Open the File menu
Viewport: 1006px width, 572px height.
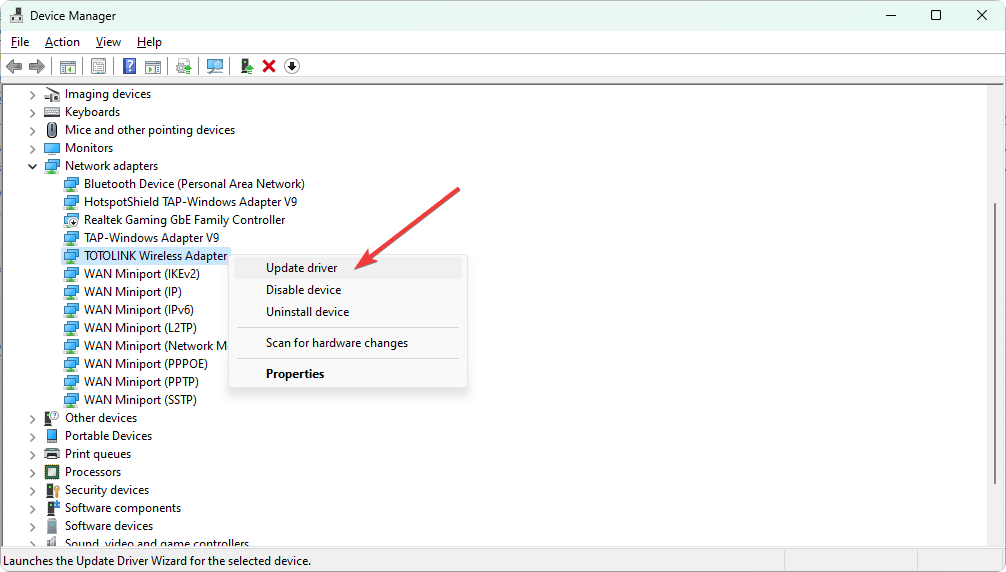20,42
